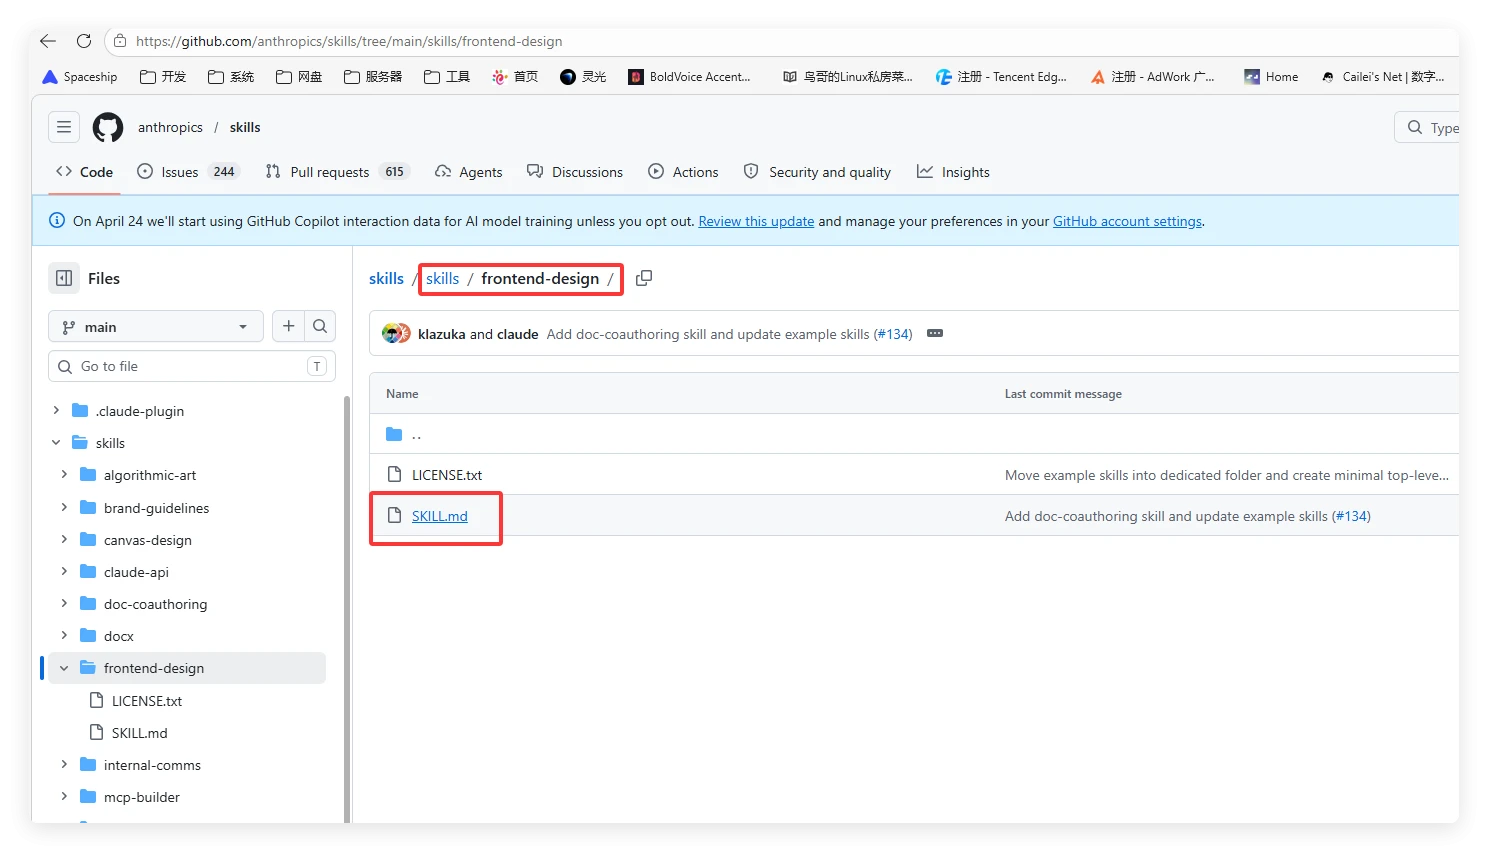Open GitHub account settings link
The height and width of the screenshot is (851, 1487).
click(1127, 221)
